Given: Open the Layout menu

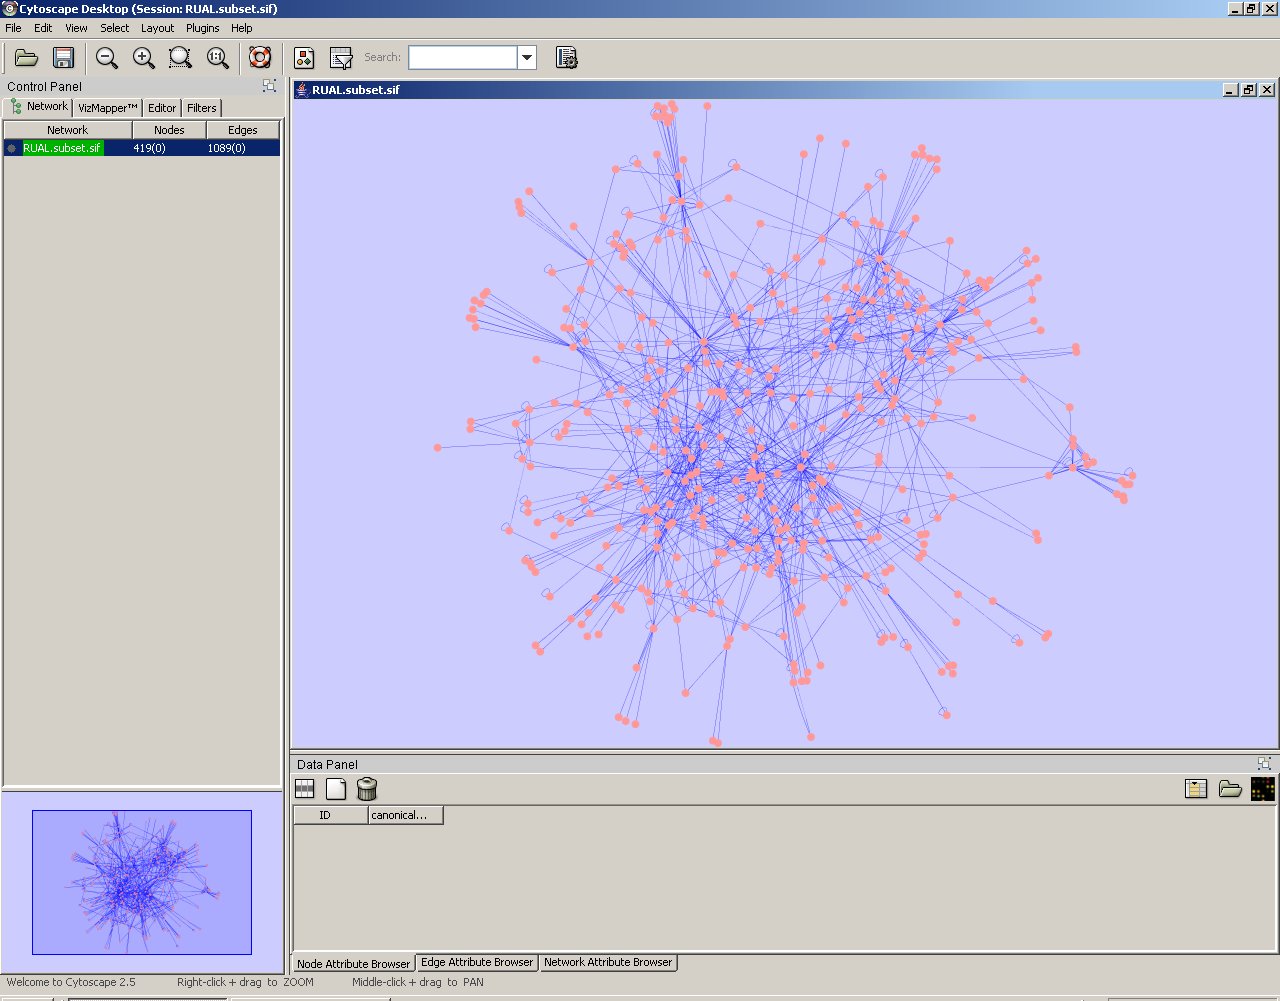Looking at the screenshot, I should click(x=157, y=28).
